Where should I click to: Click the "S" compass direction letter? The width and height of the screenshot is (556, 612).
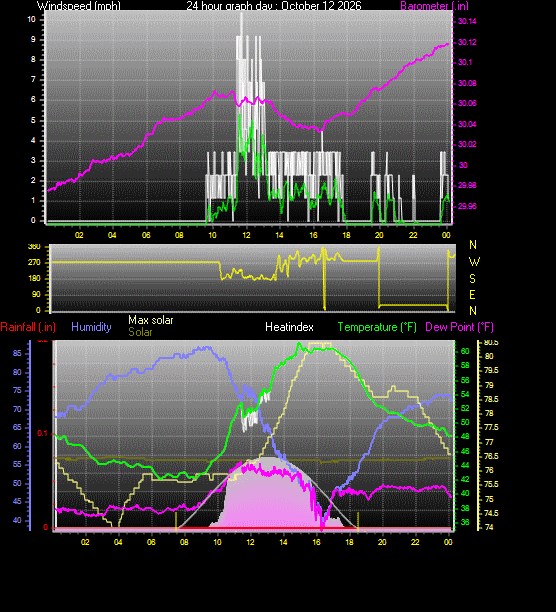click(473, 279)
